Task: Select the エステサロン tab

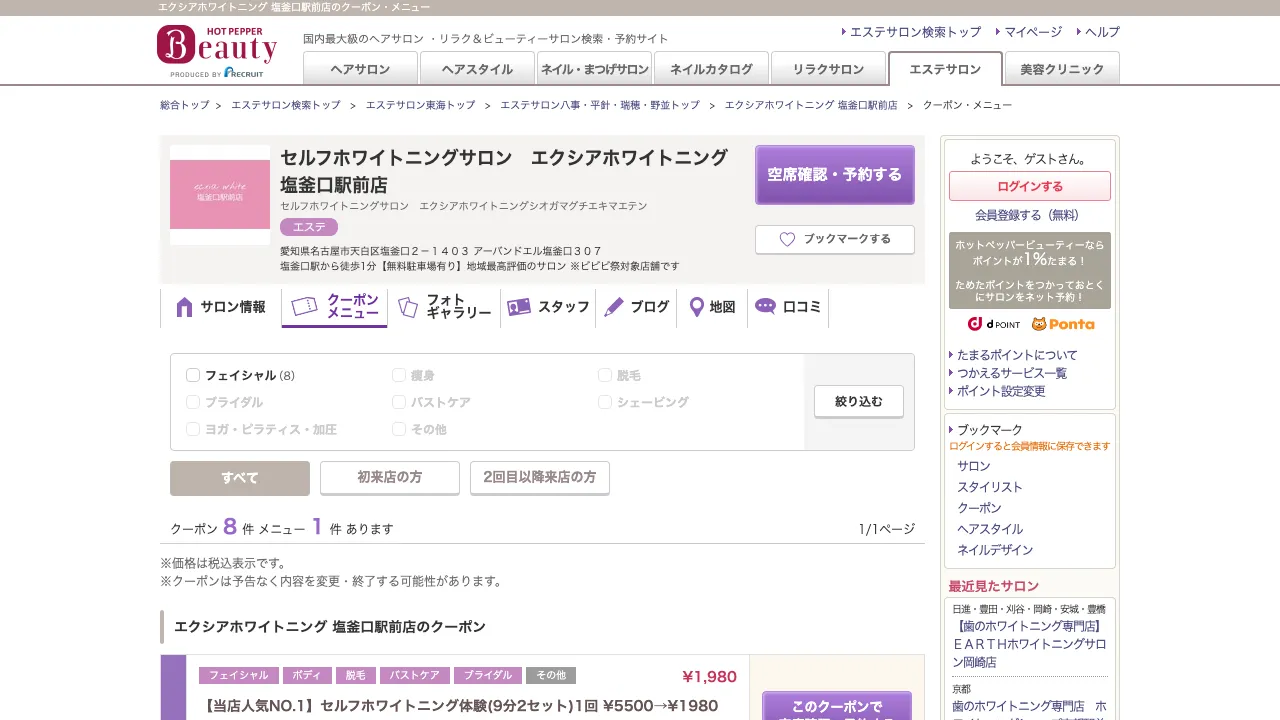Action: pyautogui.click(x=945, y=69)
